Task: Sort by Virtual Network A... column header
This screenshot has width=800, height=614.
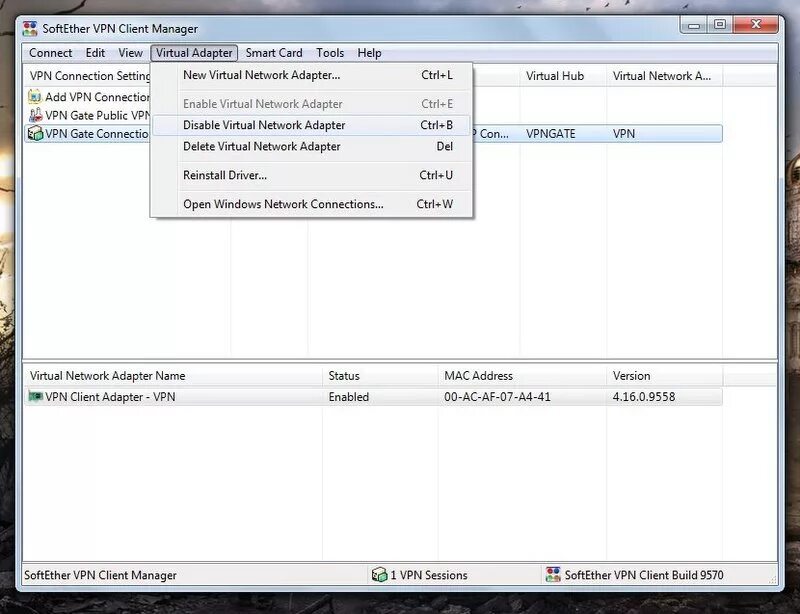Action: pos(664,76)
